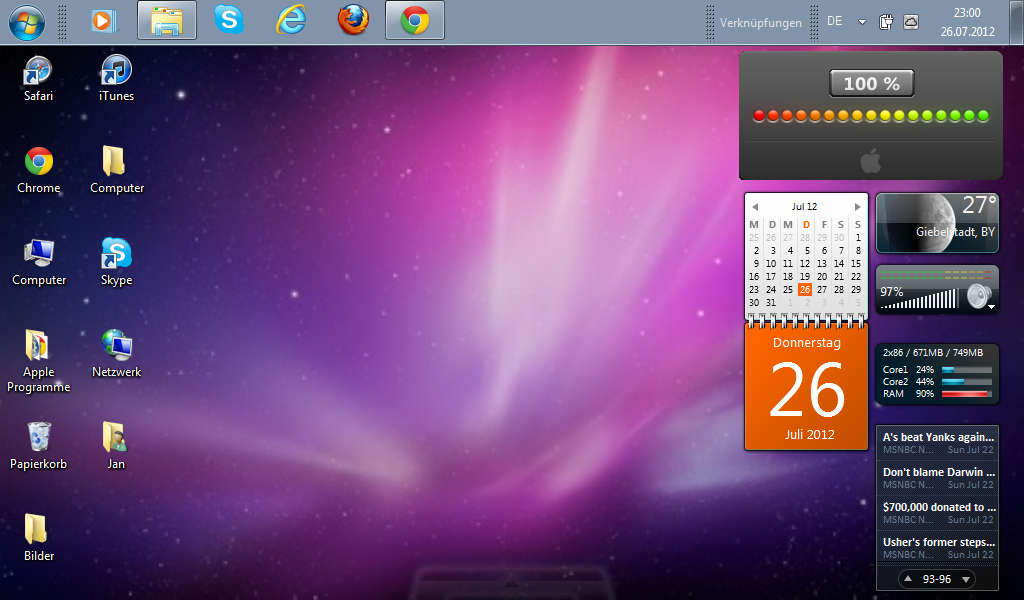
Task: Click the Juli 2012 label
Action: 809,434
